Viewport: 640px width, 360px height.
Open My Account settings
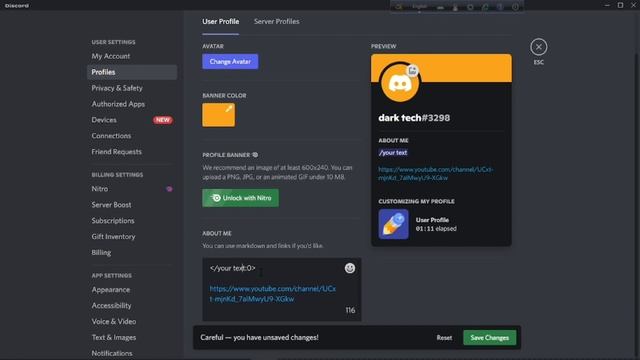click(x=132, y=56)
